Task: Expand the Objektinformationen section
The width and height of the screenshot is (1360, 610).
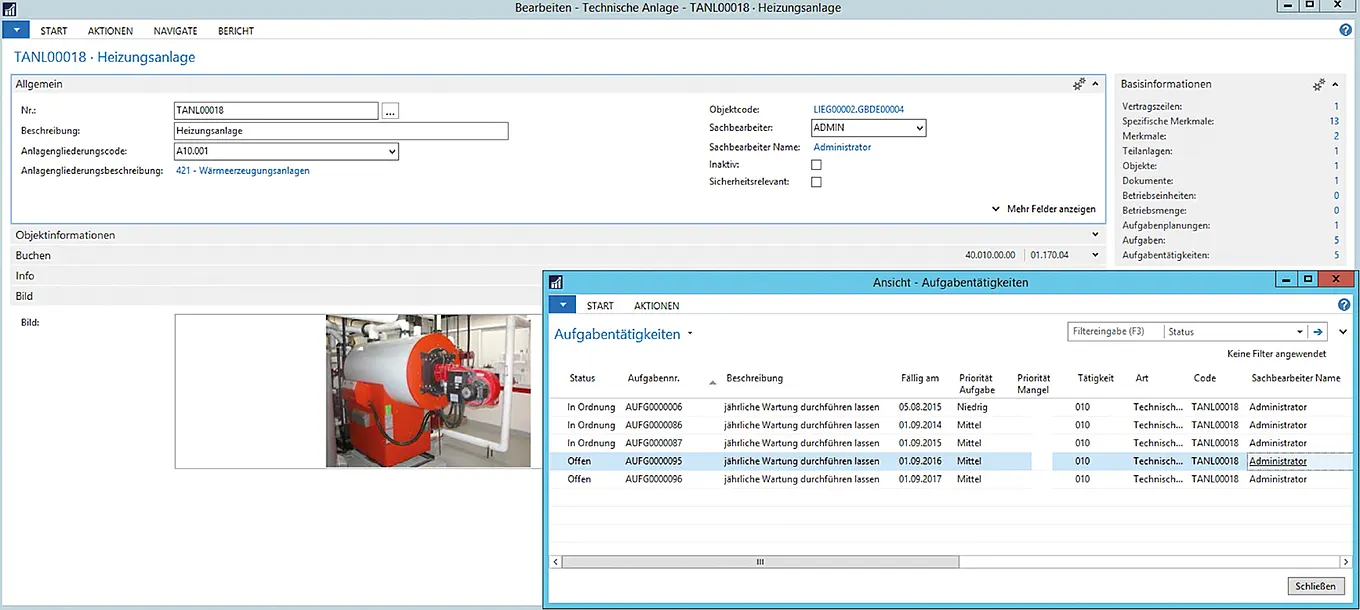Action: pyautogui.click(x=66, y=235)
